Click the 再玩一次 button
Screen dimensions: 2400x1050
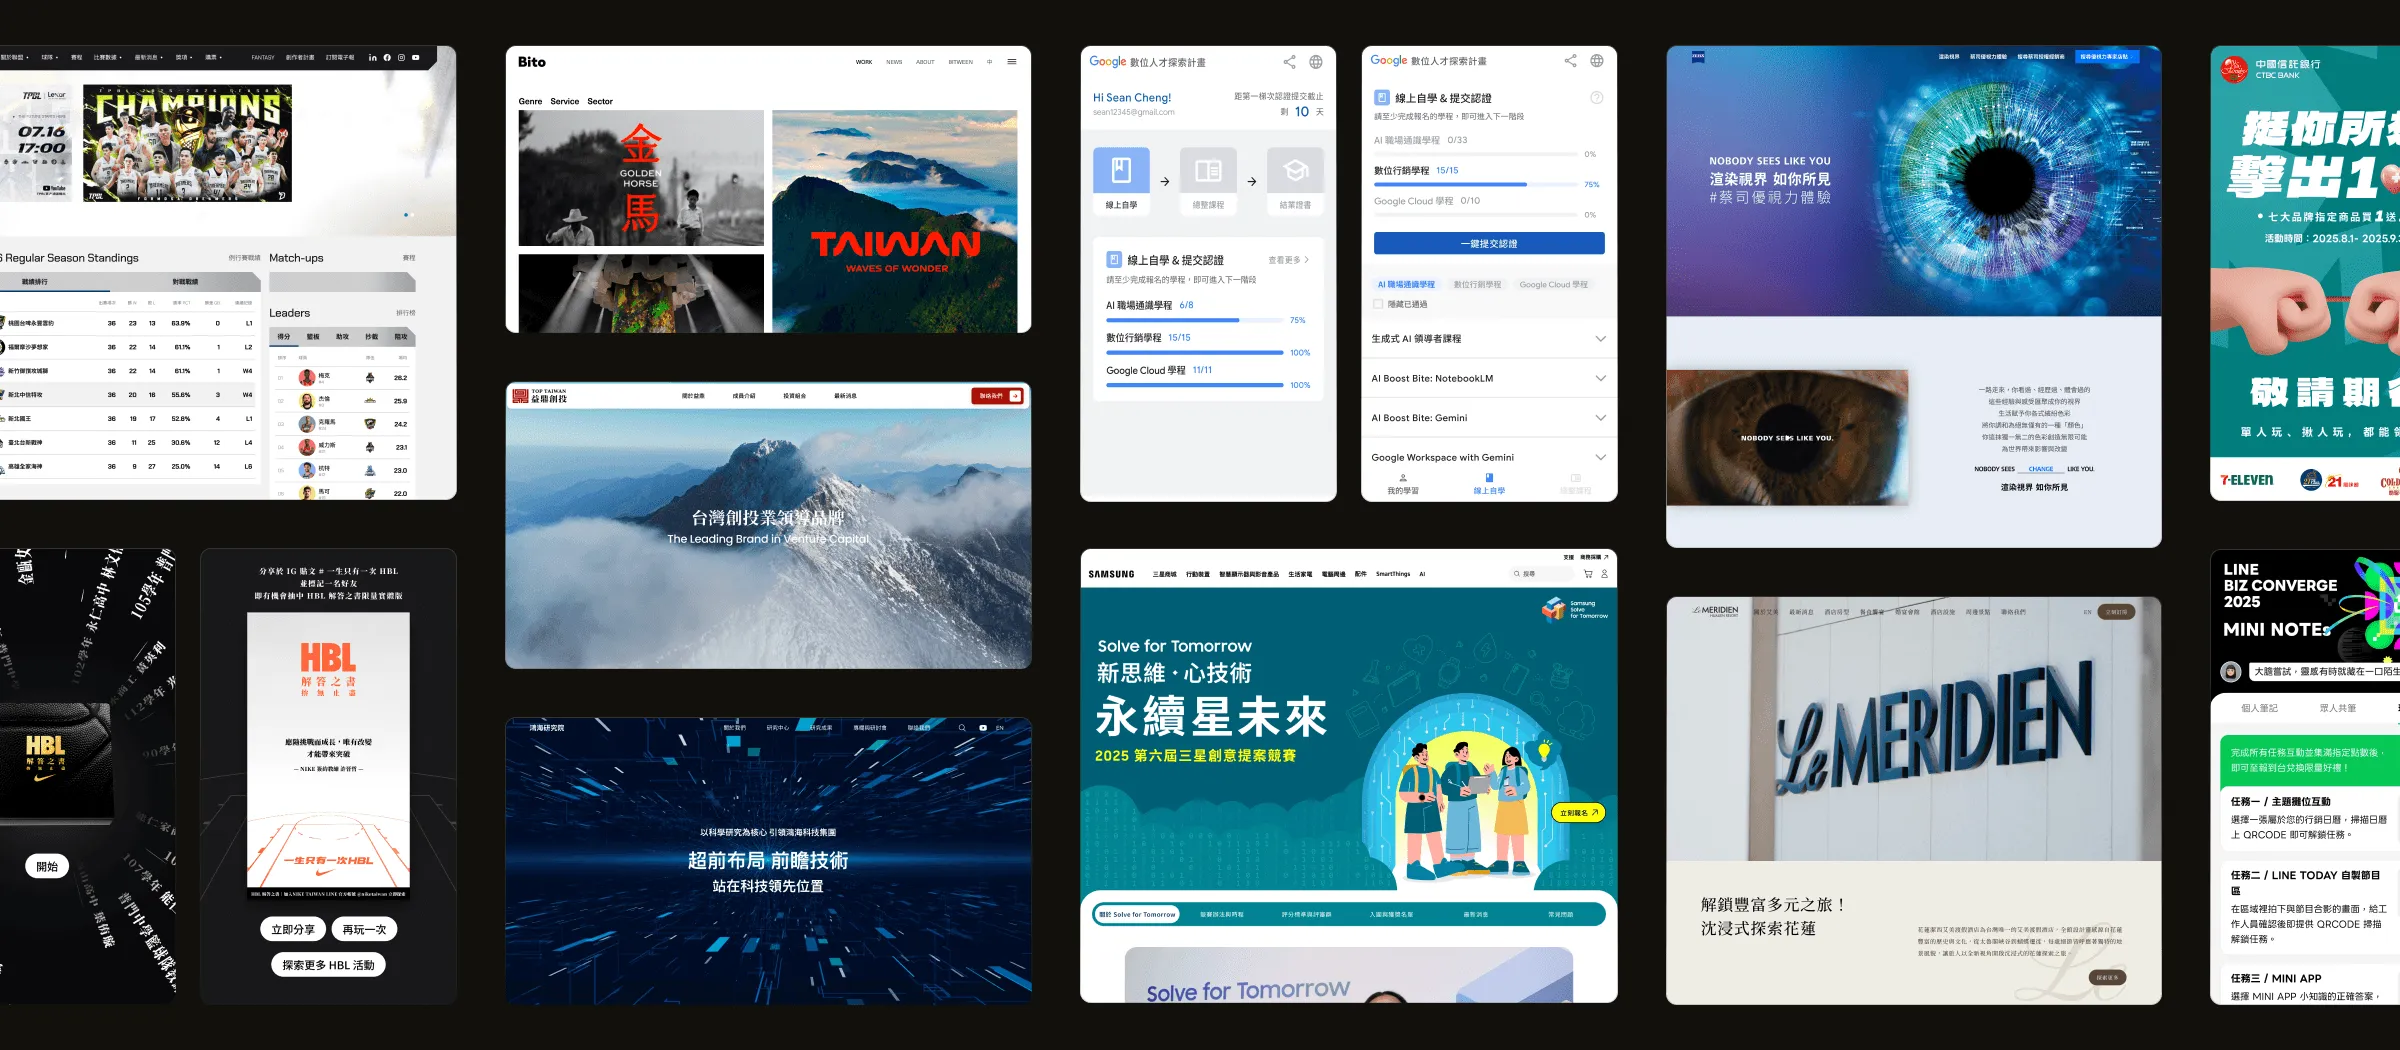pos(364,930)
